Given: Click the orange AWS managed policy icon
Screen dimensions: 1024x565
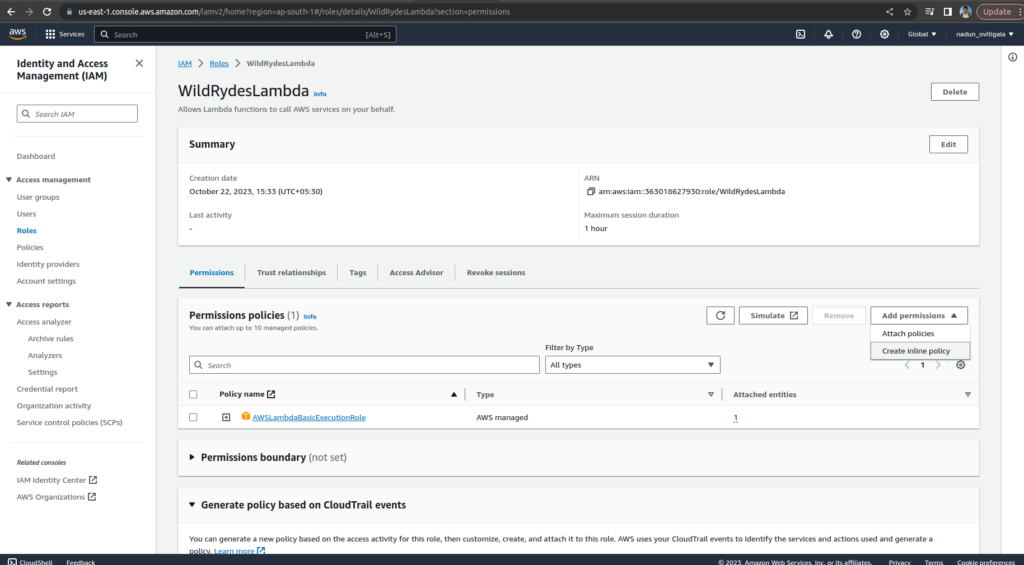Looking at the screenshot, I should coord(246,416).
